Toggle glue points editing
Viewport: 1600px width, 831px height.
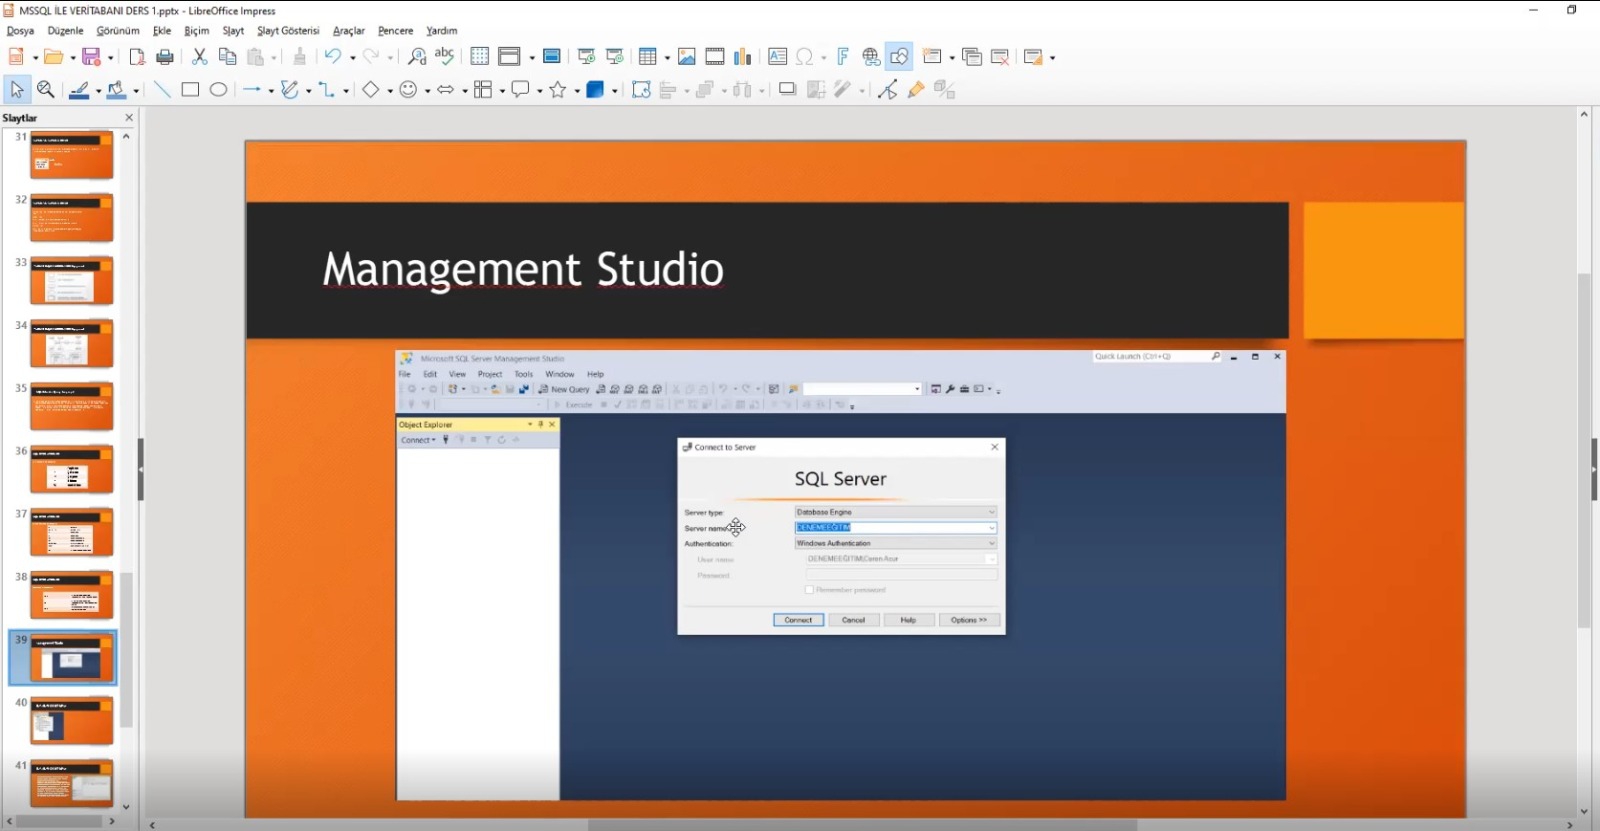click(x=915, y=90)
